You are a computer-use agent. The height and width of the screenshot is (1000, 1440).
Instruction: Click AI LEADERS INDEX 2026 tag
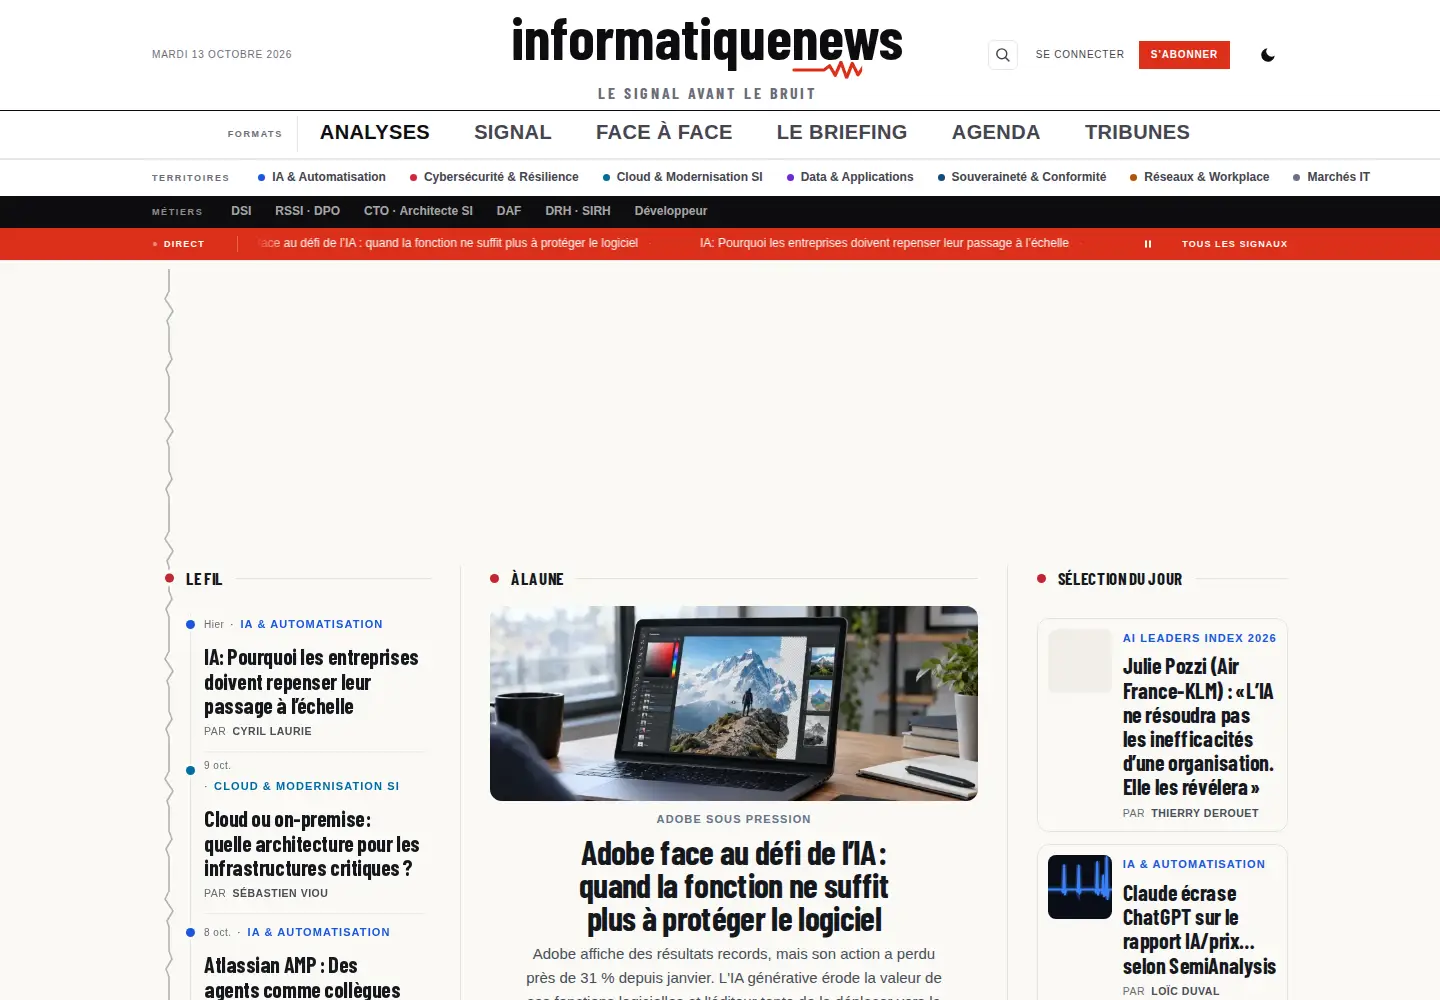(1200, 638)
